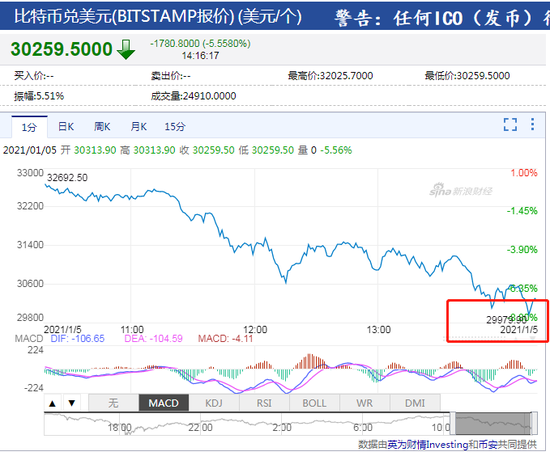Click the down triangle indicator arrow
This screenshot has width=550, height=456.
coord(72,403)
